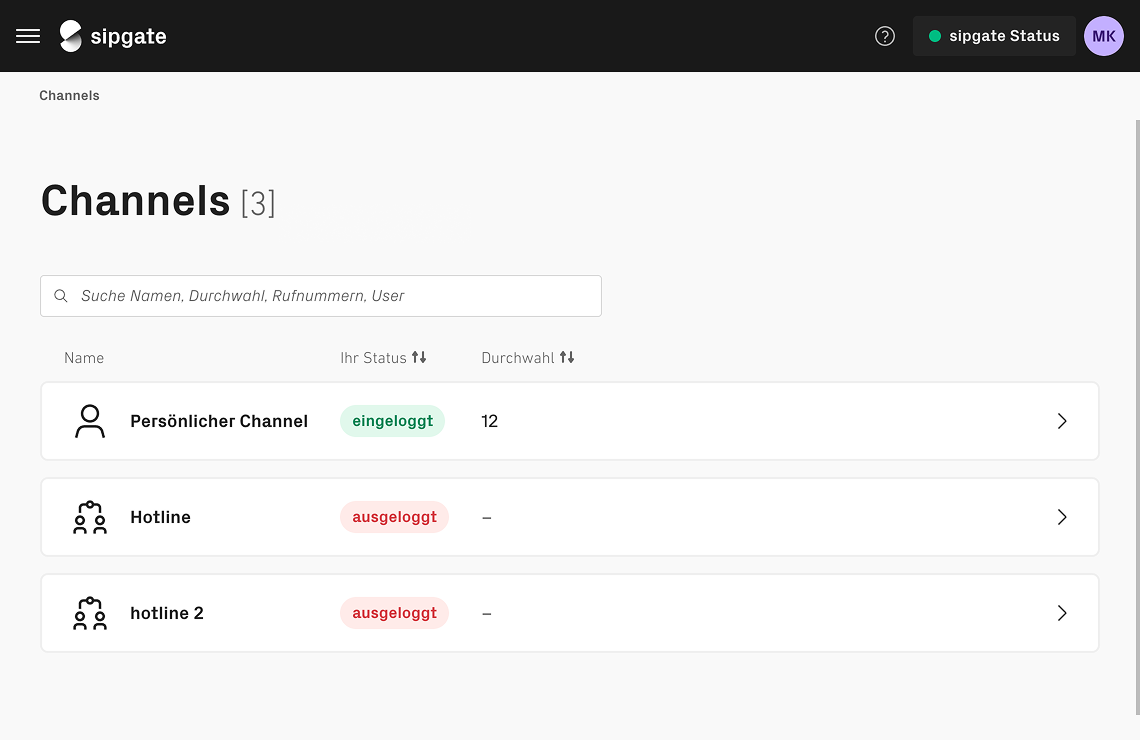
Task: Click the Channels breadcrumb
Action: point(69,96)
